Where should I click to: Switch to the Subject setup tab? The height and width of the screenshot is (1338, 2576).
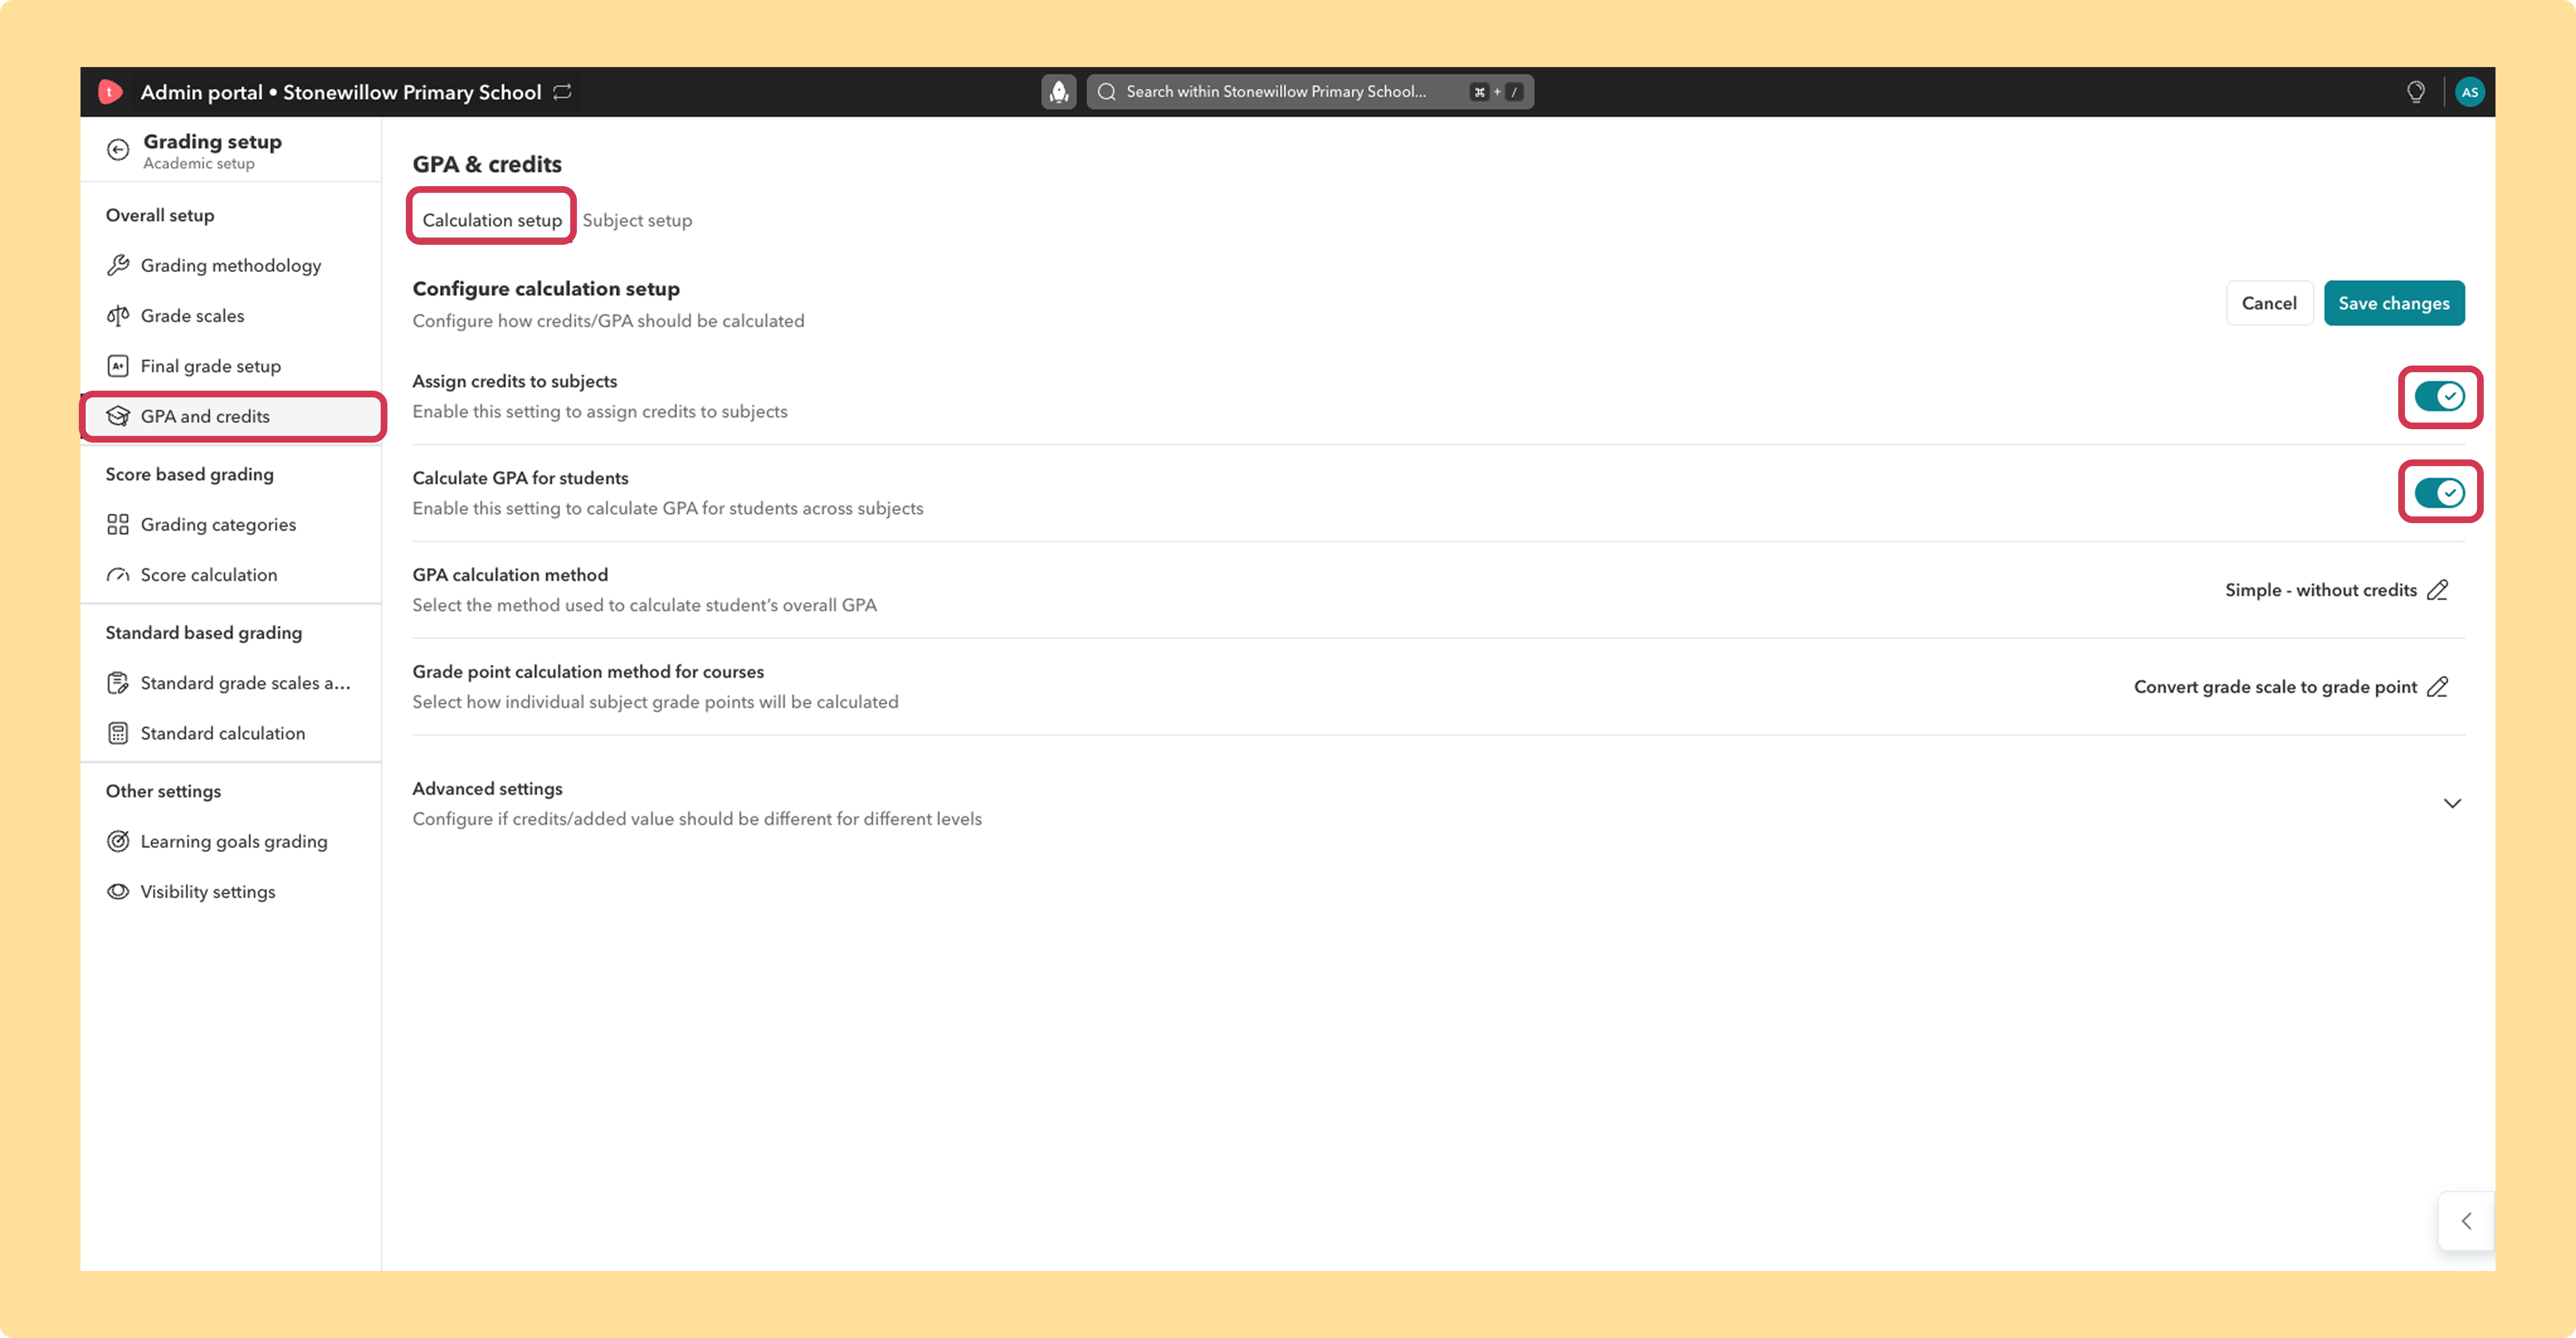click(x=637, y=220)
